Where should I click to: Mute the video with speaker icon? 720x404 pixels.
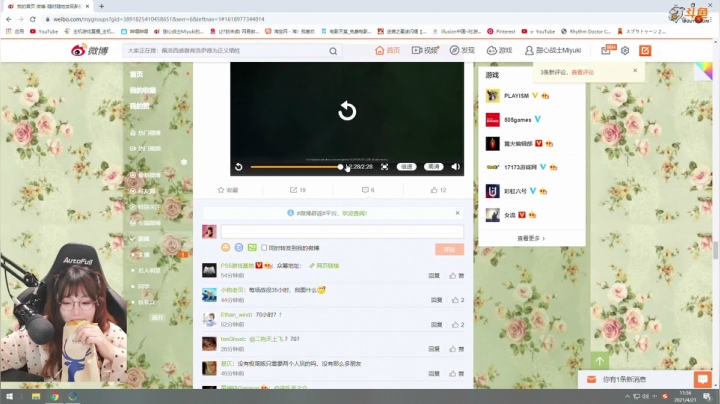456,167
